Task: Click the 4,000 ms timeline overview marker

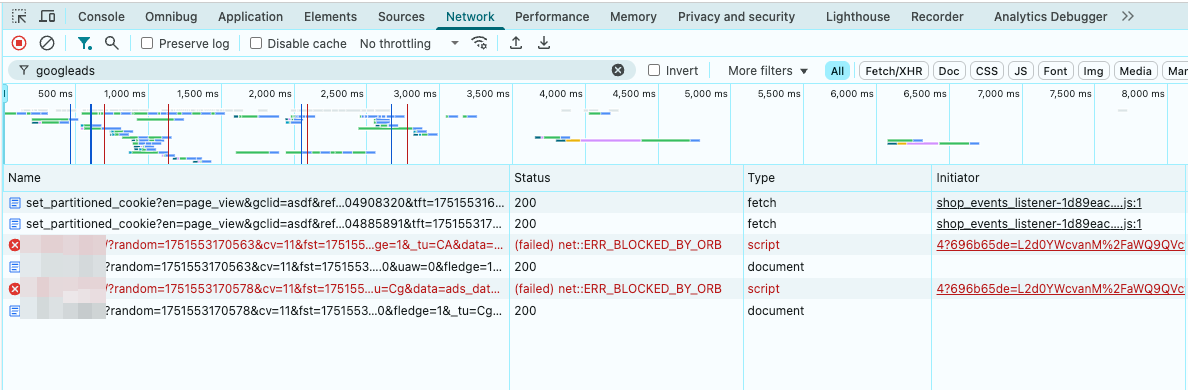Action: click(561, 94)
